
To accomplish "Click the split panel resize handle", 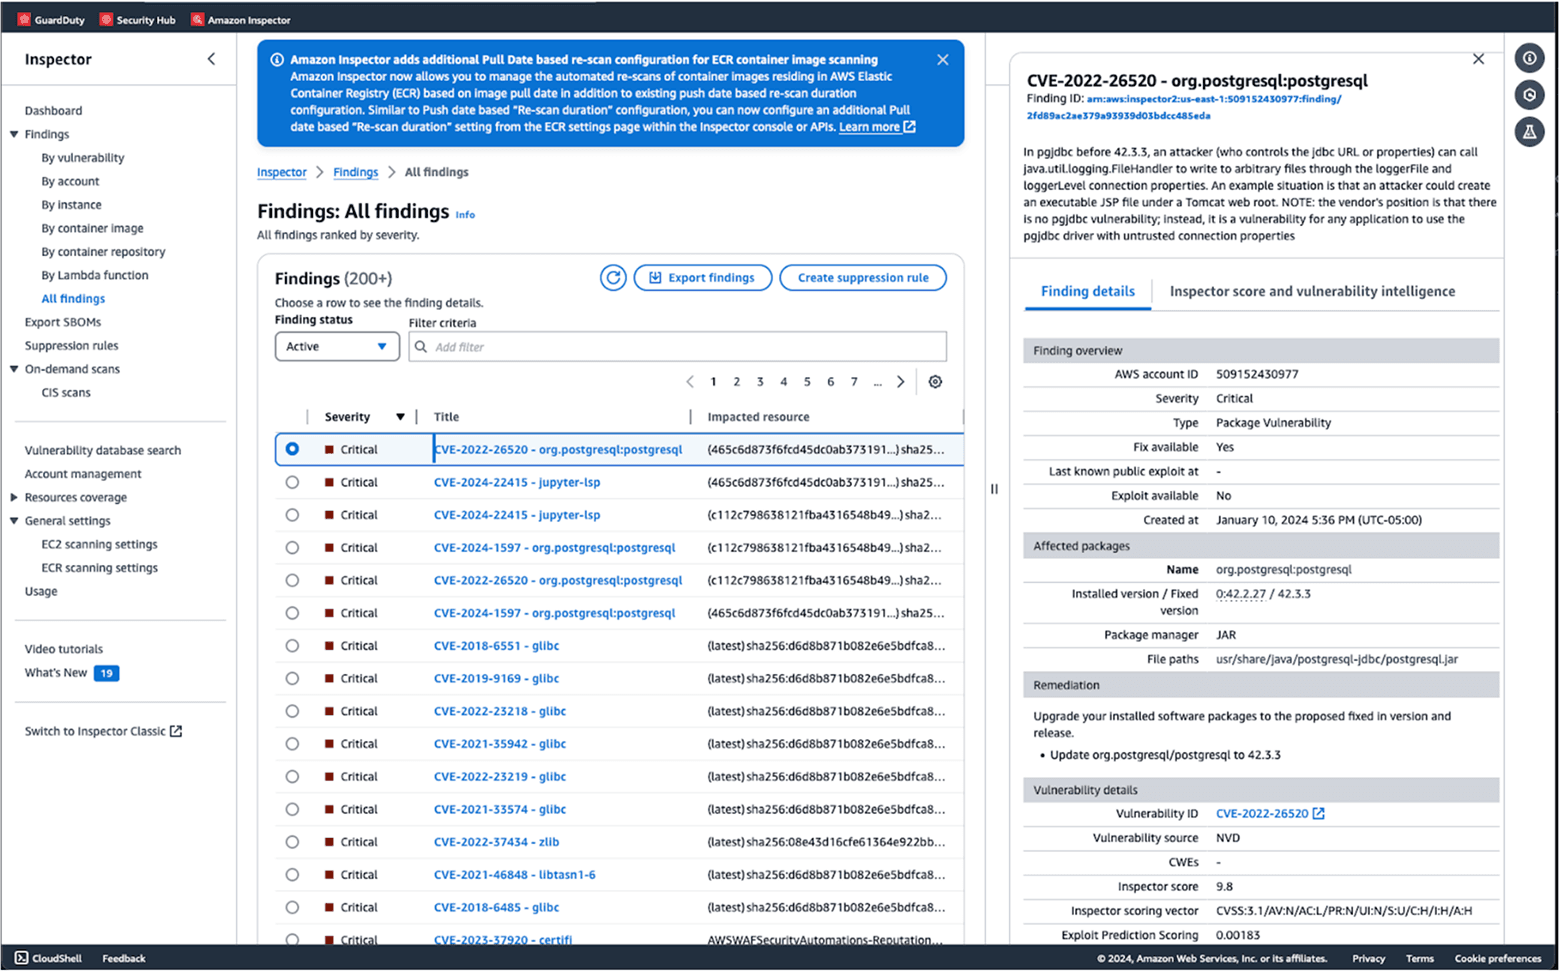I will pyautogui.click(x=994, y=489).
